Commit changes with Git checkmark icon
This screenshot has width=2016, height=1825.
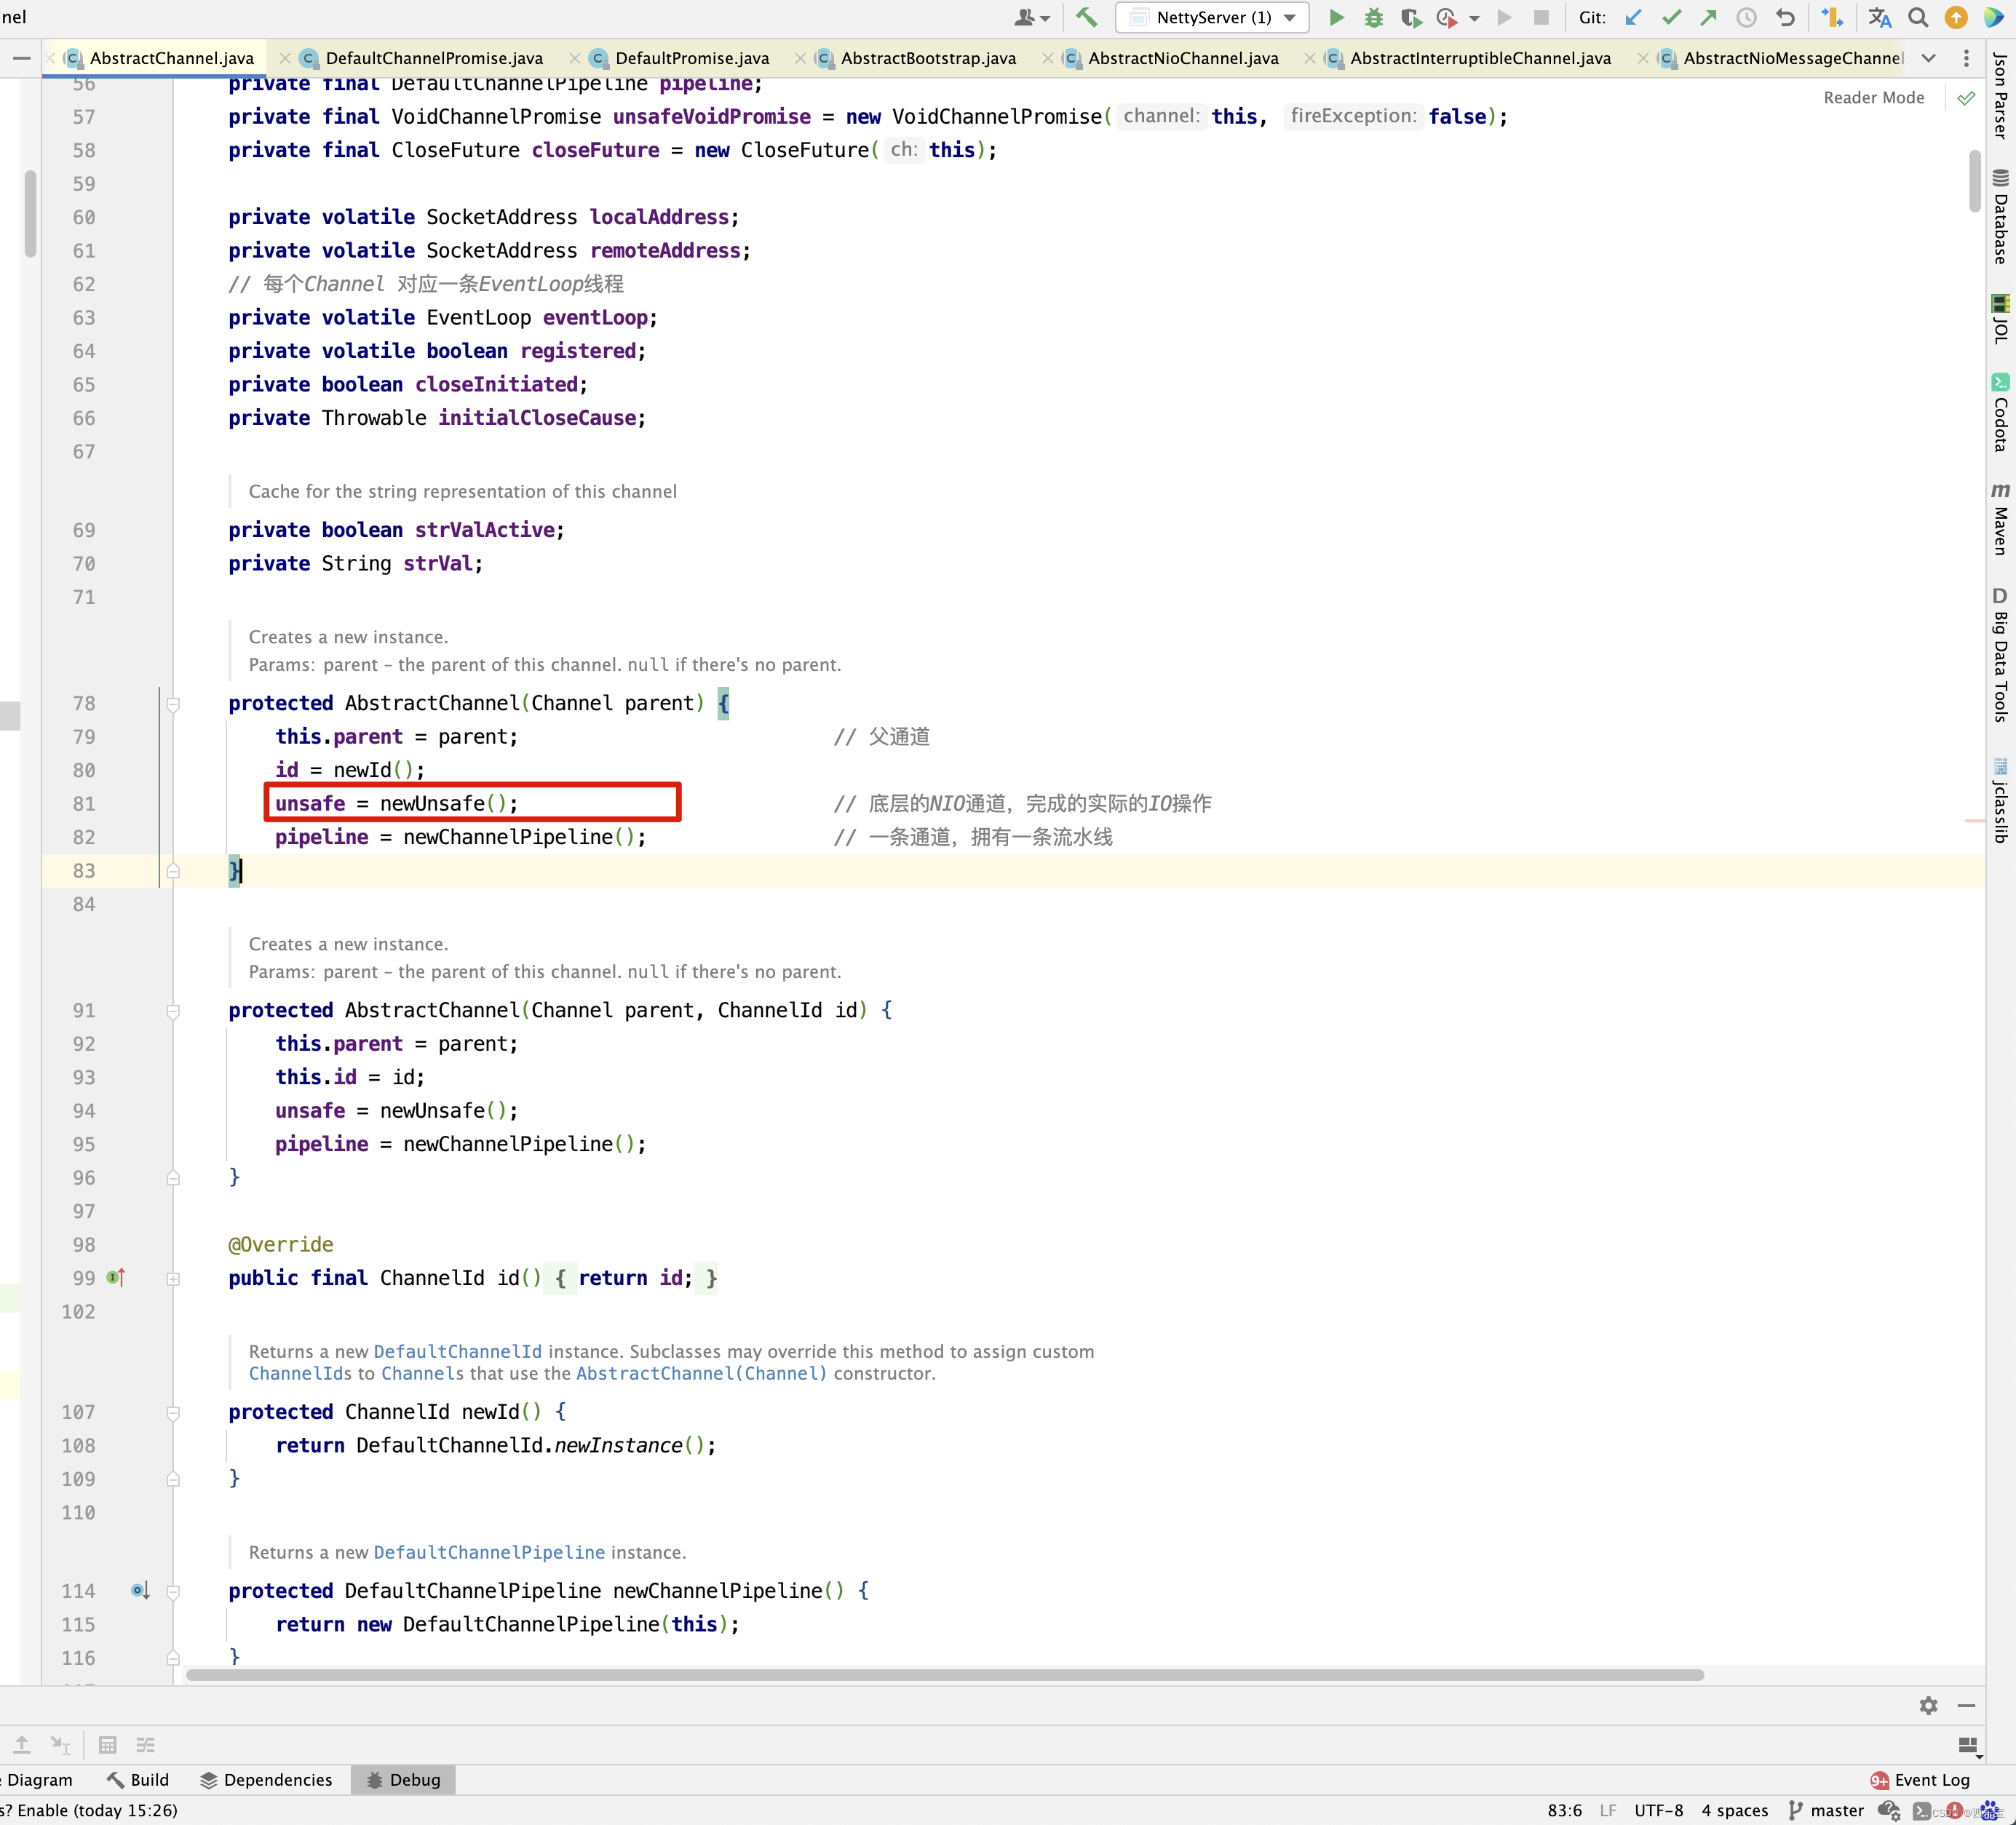point(1671,17)
